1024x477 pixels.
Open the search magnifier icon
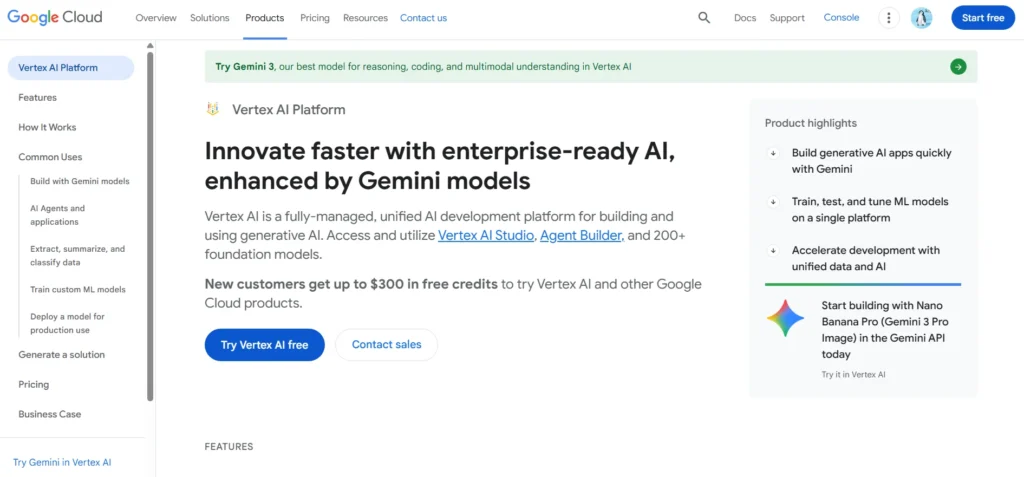[x=704, y=18]
